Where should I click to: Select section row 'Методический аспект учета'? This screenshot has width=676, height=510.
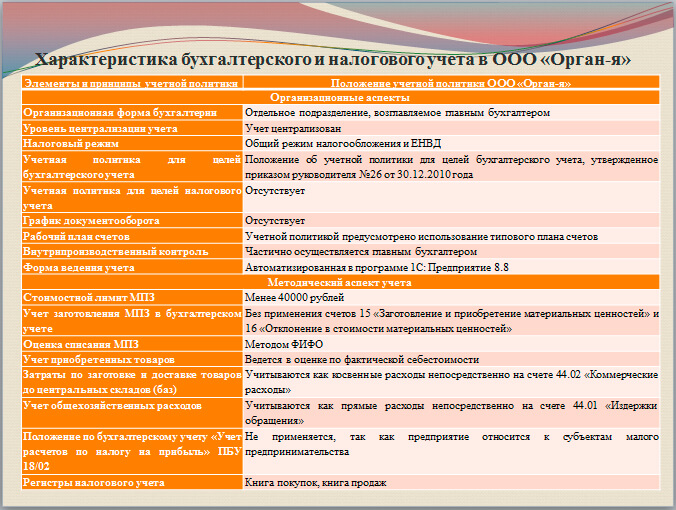tap(340, 282)
